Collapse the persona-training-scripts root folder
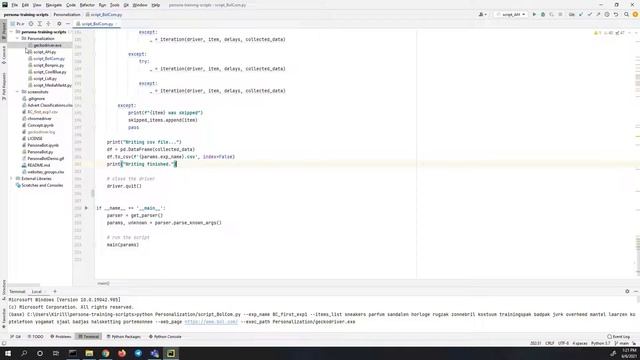This screenshot has width=640, height=360. click(11, 31)
